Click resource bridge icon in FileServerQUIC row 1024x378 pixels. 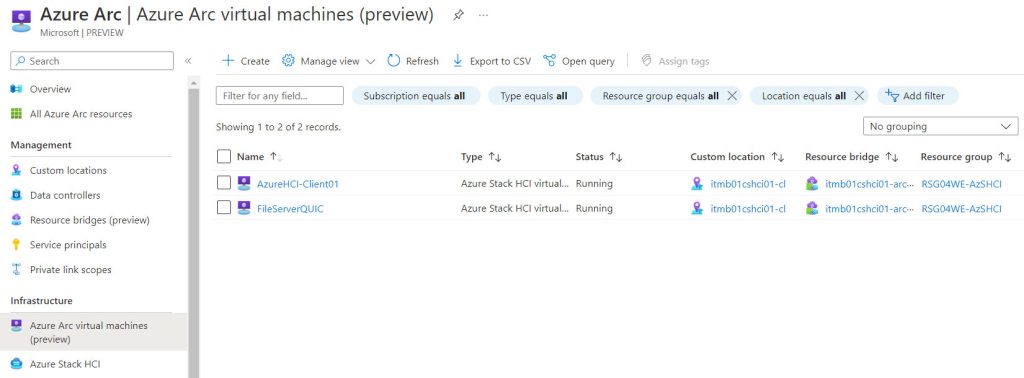(812, 208)
